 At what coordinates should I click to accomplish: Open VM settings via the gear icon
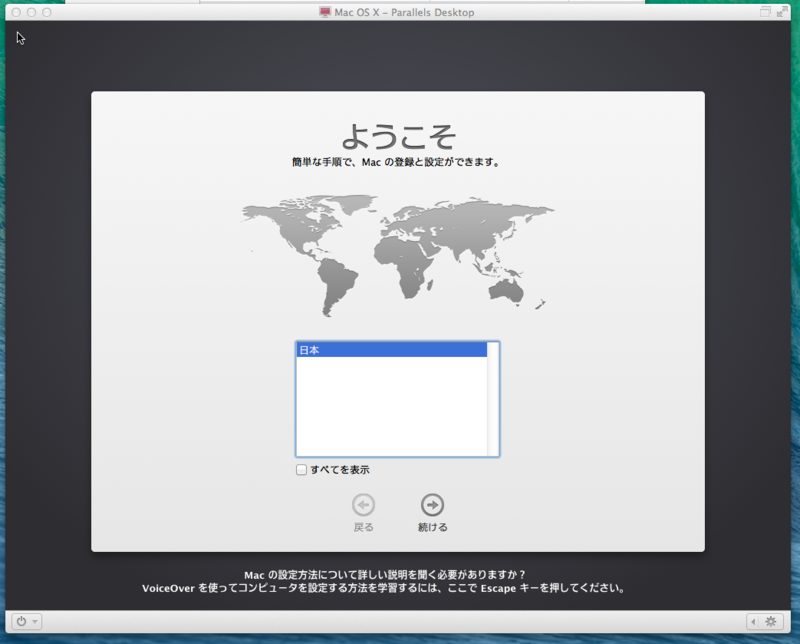tap(770, 621)
